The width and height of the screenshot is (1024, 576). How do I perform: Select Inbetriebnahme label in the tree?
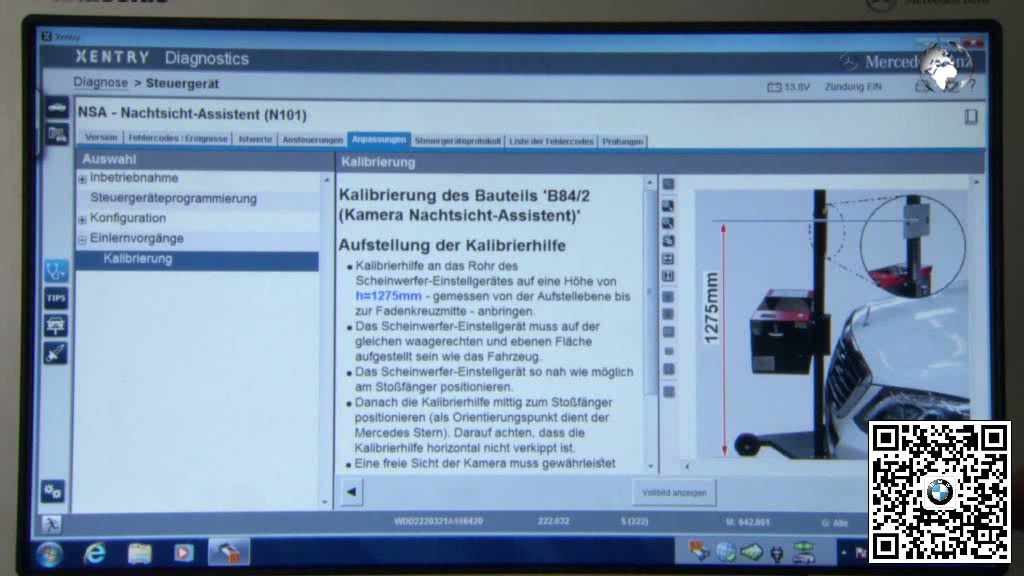[134, 178]
